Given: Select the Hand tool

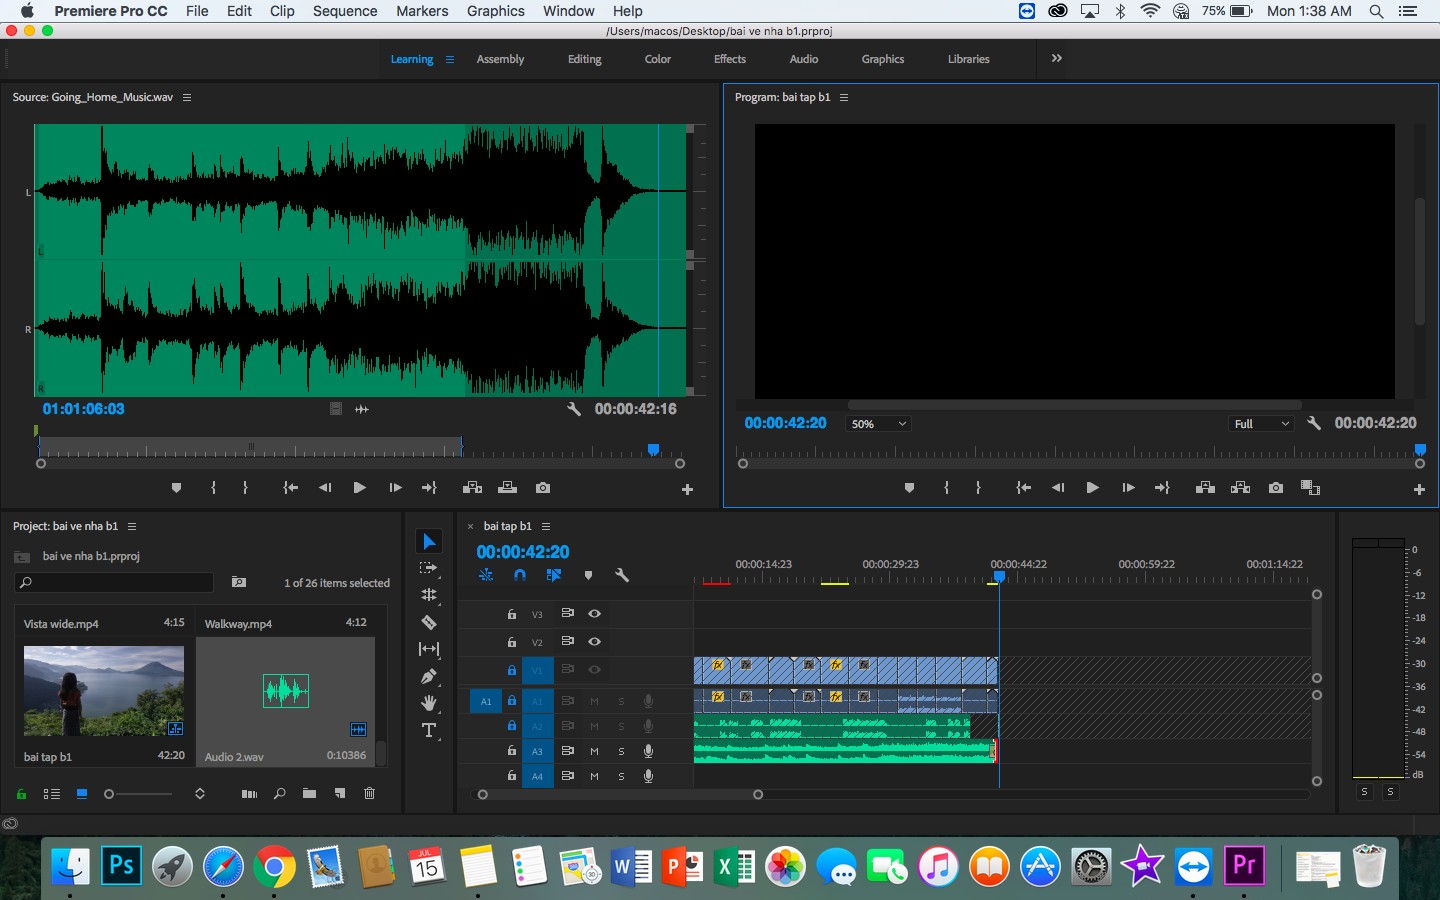Looking at the screenshot, I should pos(429,703).
